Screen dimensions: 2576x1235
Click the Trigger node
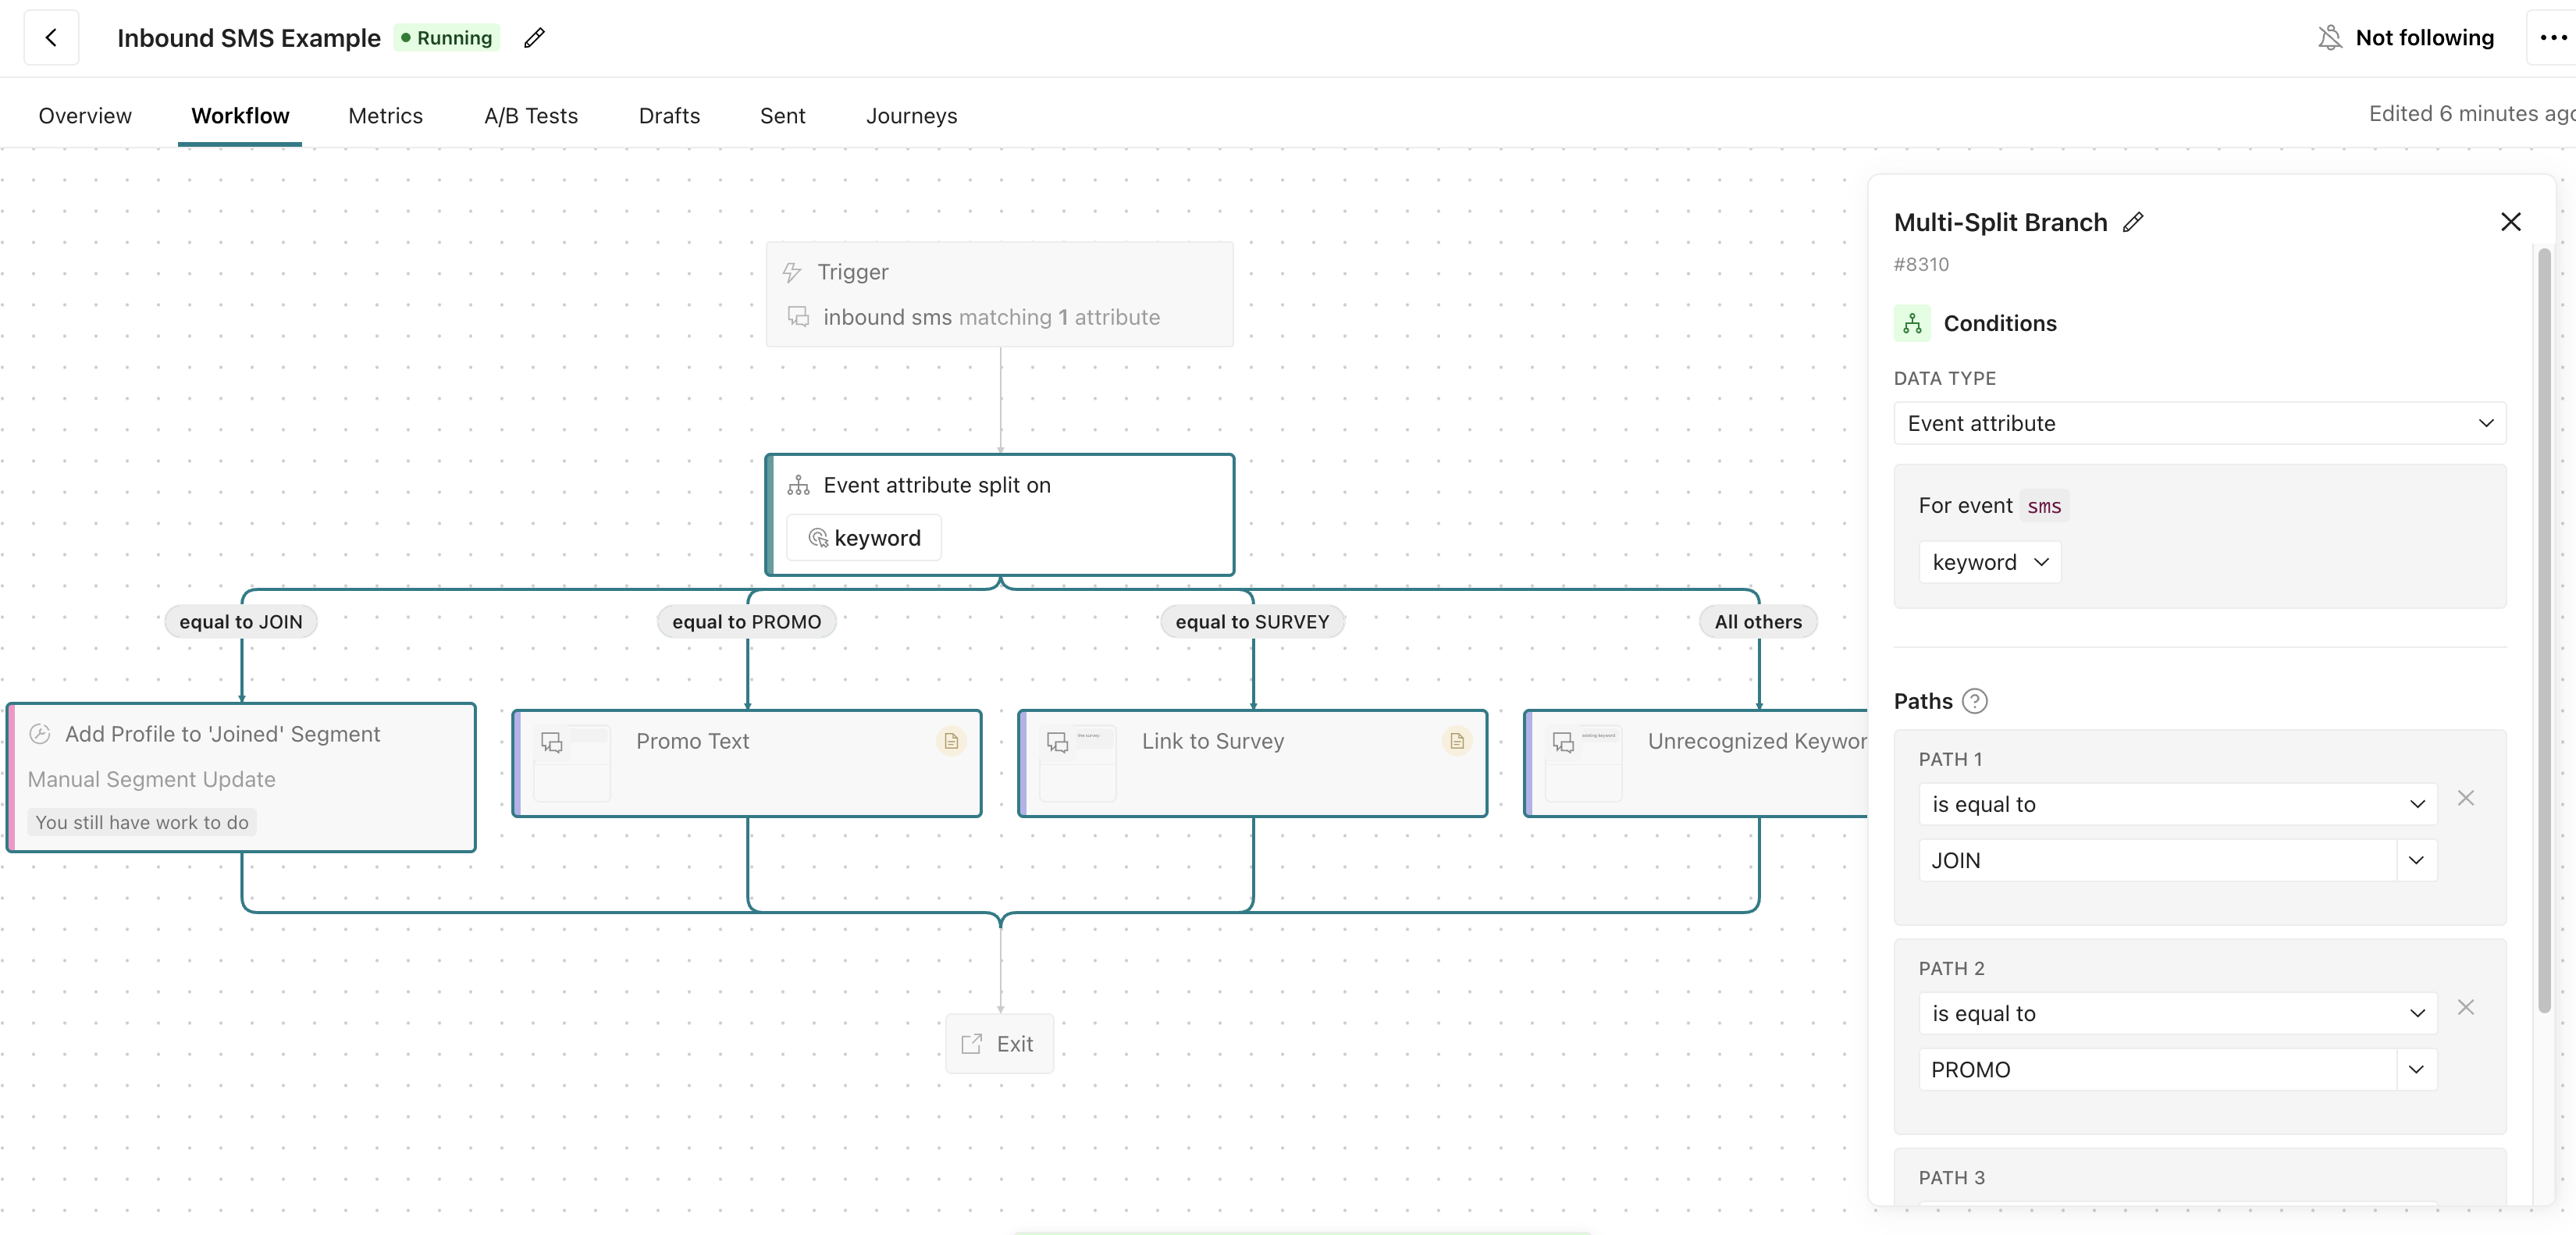pyautogui.click(x=999, y=294)
